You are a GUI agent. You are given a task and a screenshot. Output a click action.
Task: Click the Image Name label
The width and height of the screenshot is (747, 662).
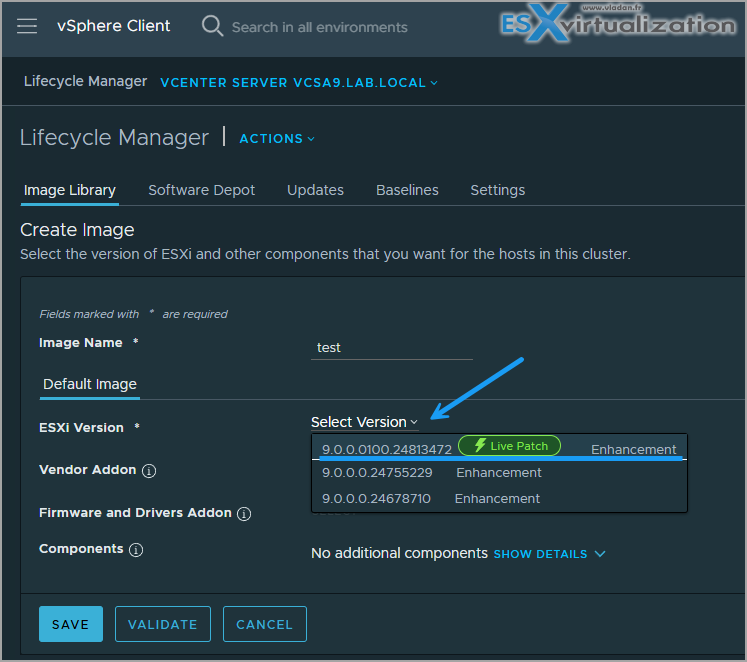tap(81, 343)
